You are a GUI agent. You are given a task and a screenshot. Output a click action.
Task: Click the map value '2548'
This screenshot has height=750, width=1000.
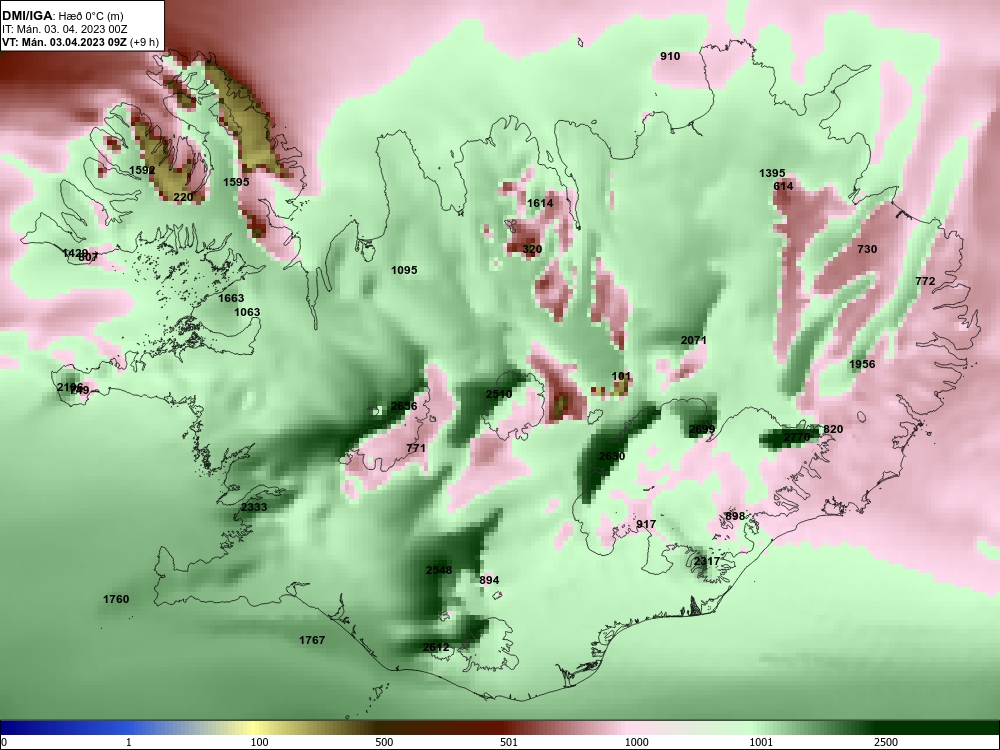[439, 570]
